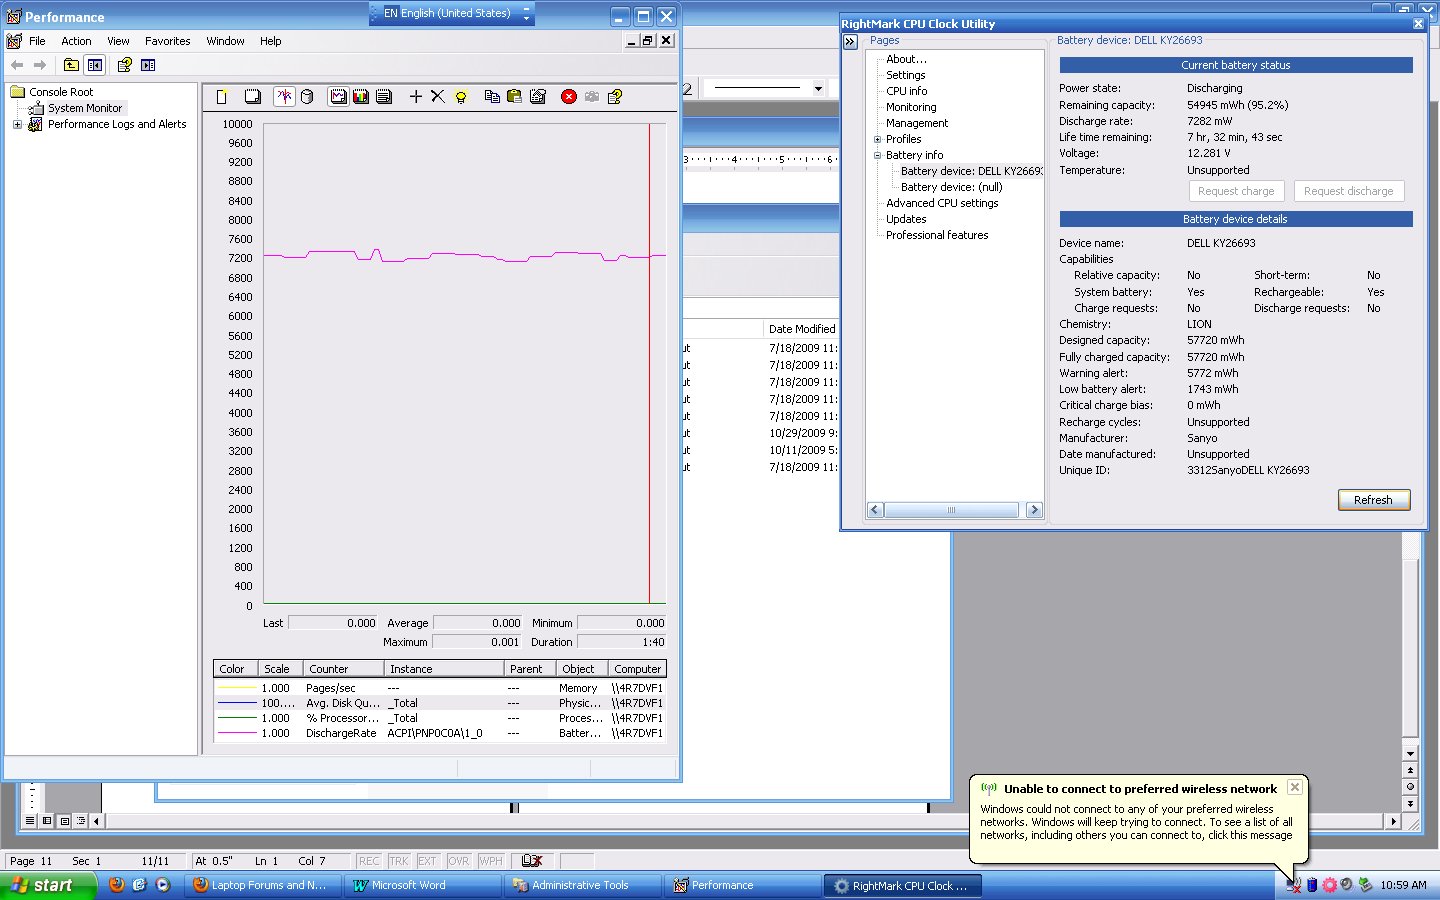Viewport: 1440px width, 900px height.
Task: Click right arrow of RightMark tree horizontal scrollbar
Action: (x=1034, y=510)
